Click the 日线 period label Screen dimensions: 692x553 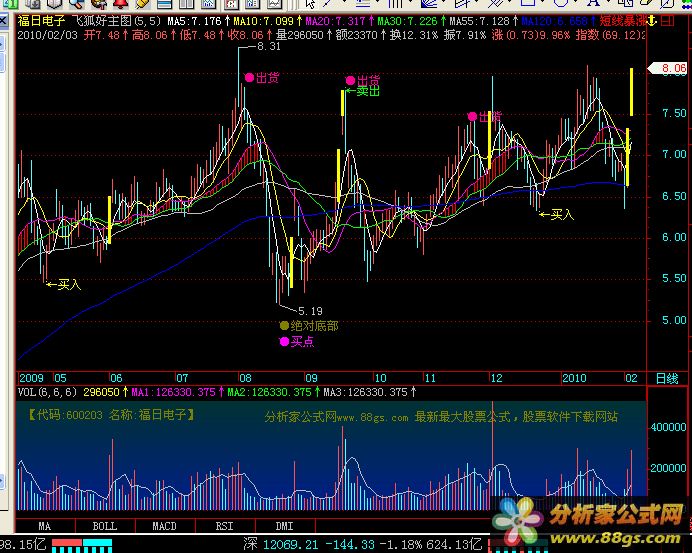(665, 378)
